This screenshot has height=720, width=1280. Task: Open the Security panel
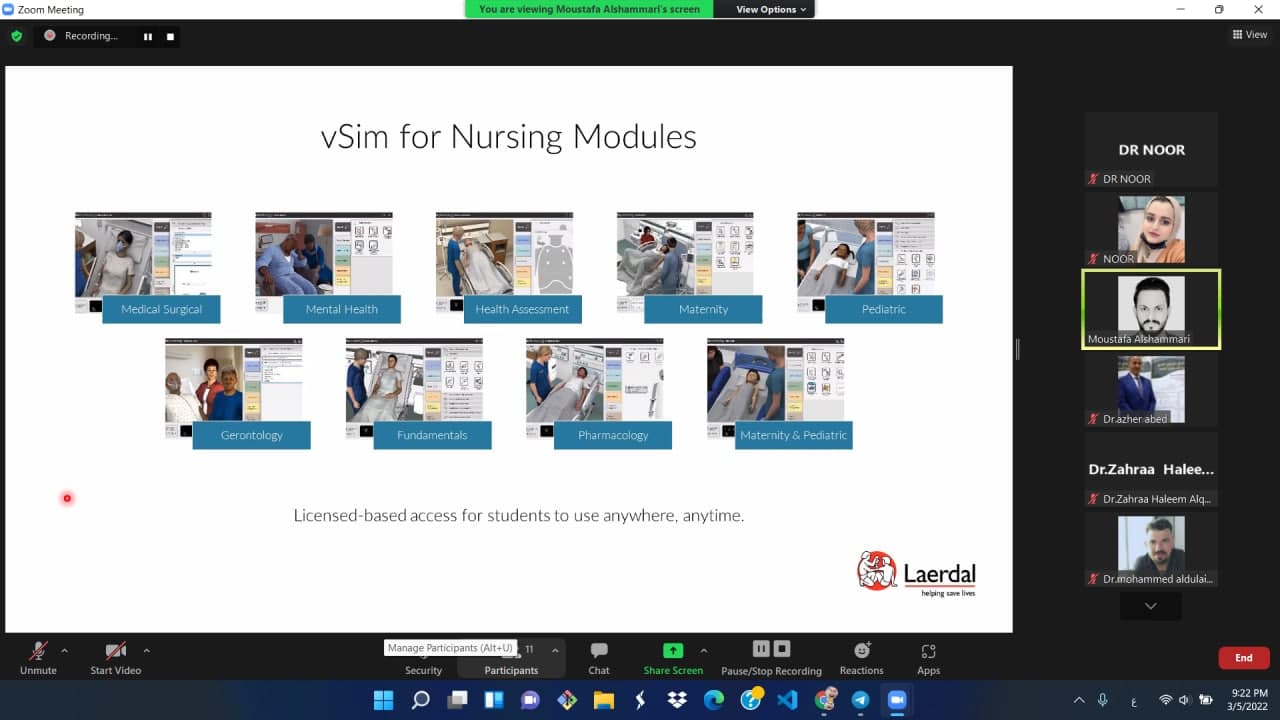pyautogui.click(x=423, y=670)
